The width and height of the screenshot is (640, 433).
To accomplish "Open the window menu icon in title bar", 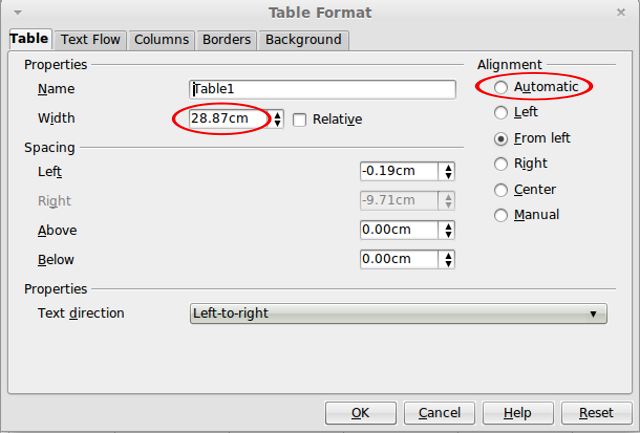I will (x=12, y=12).
